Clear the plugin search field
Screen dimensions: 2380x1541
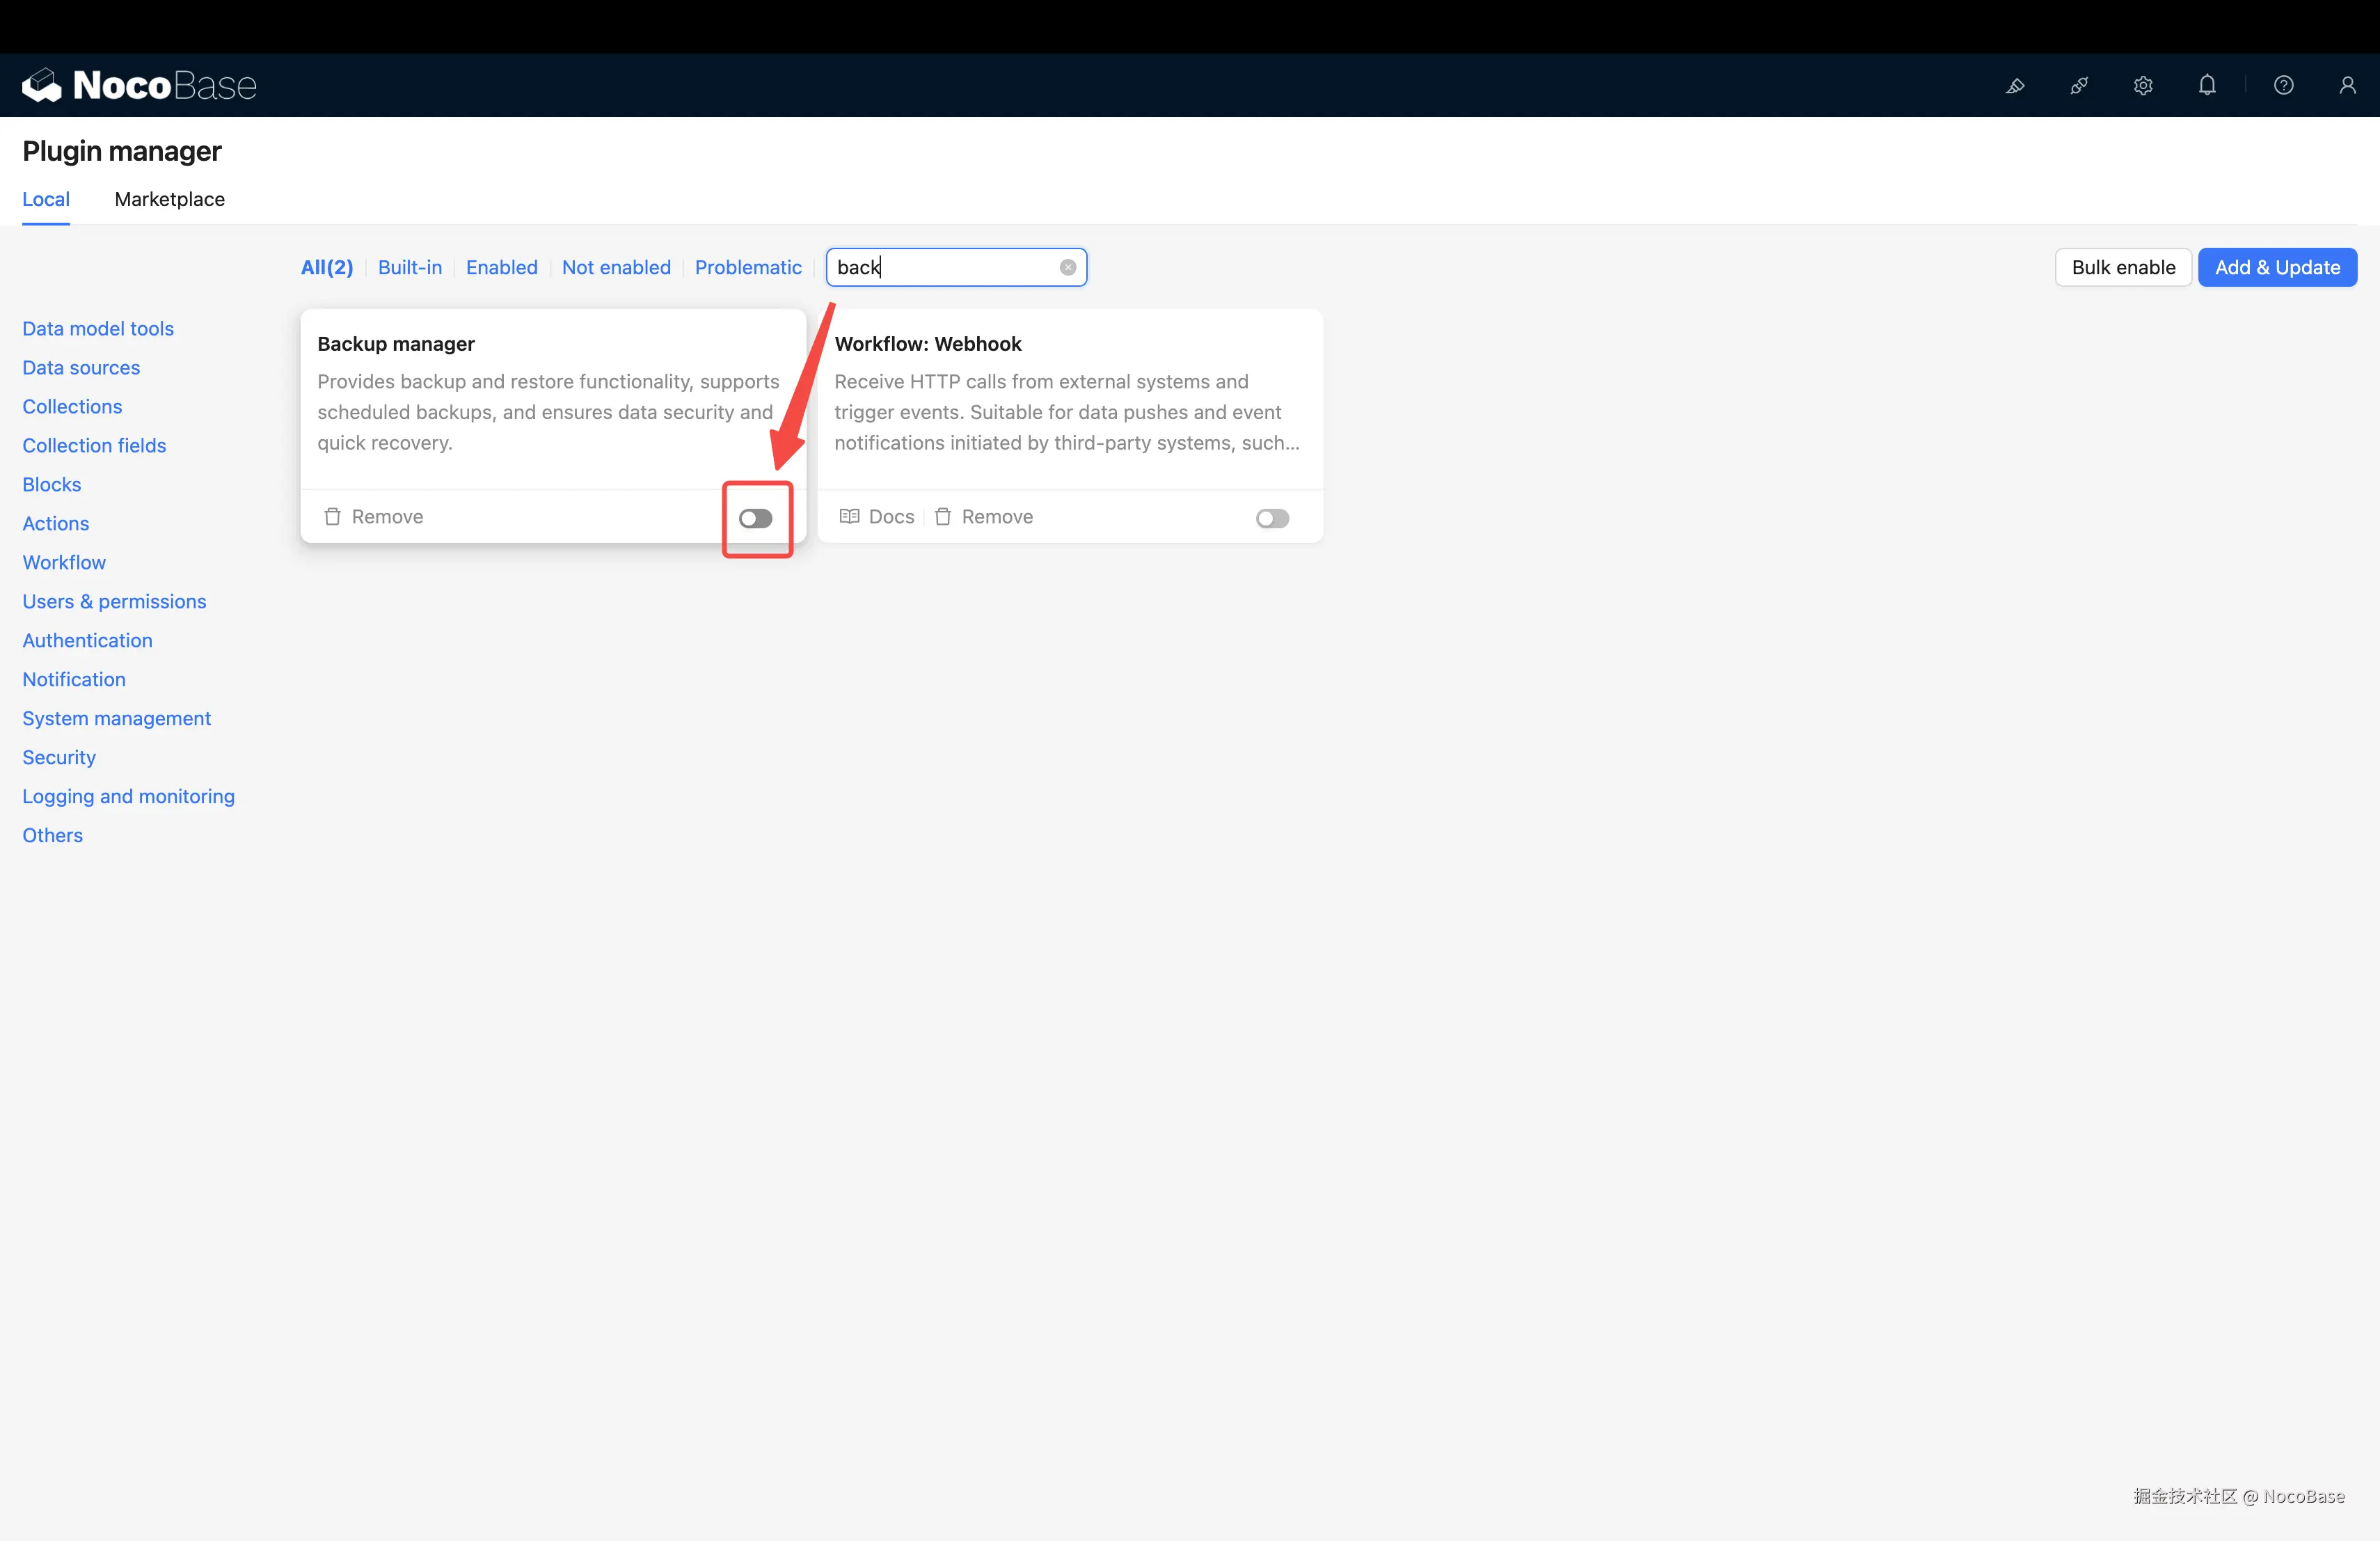coord(1067,267)
